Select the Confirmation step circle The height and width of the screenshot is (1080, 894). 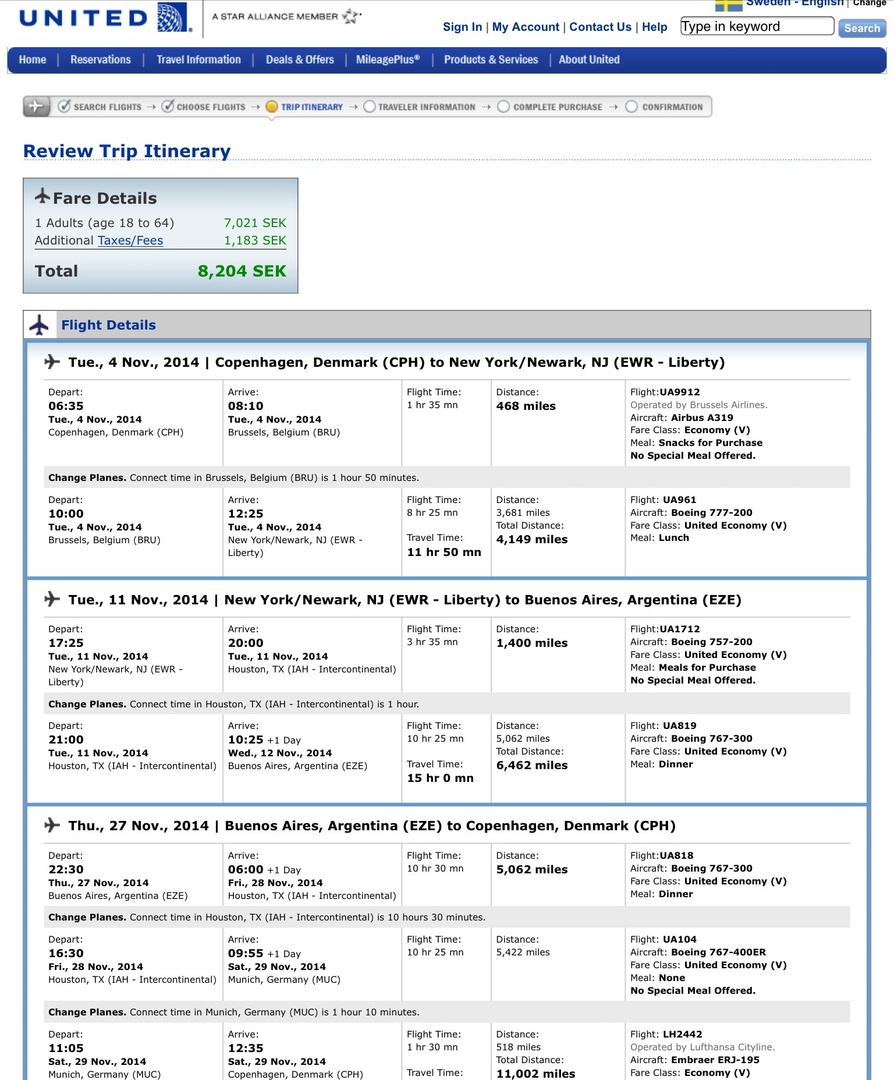(x=631, y=107)
